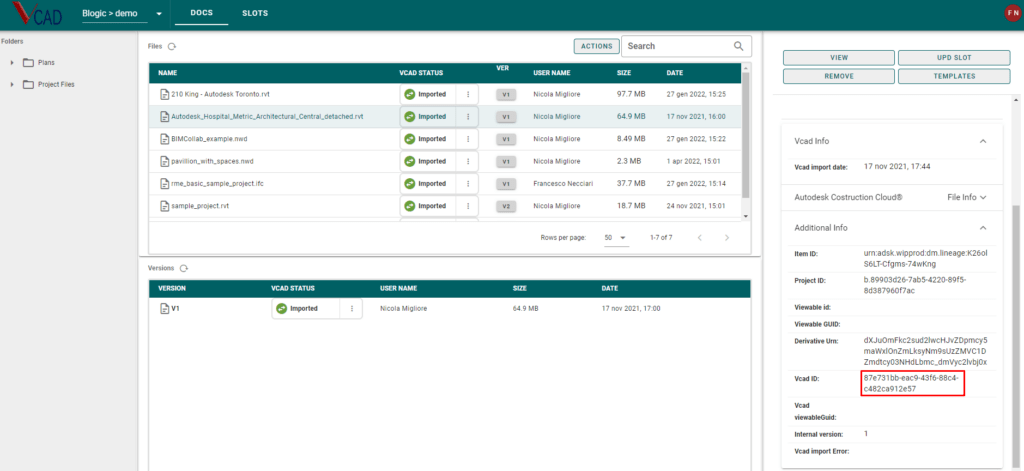The image size is (1024, 471).
Task: Click the FN user avatar
Action: [x=1011, y=13]
